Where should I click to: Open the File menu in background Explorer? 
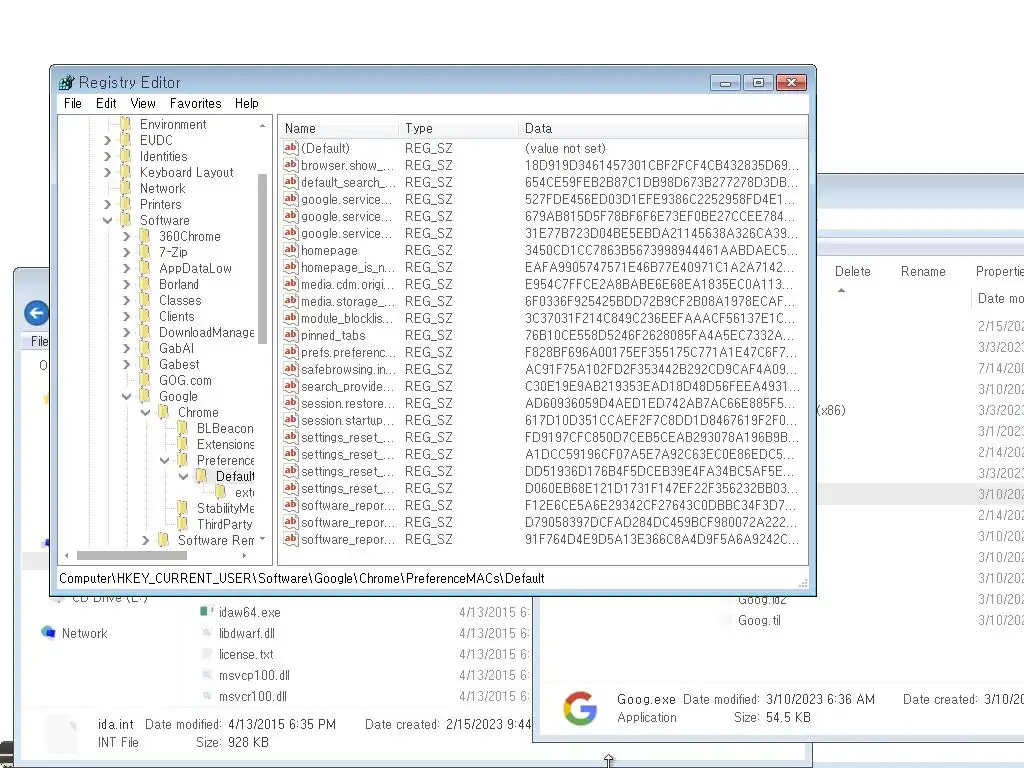(x=39, y=341)
